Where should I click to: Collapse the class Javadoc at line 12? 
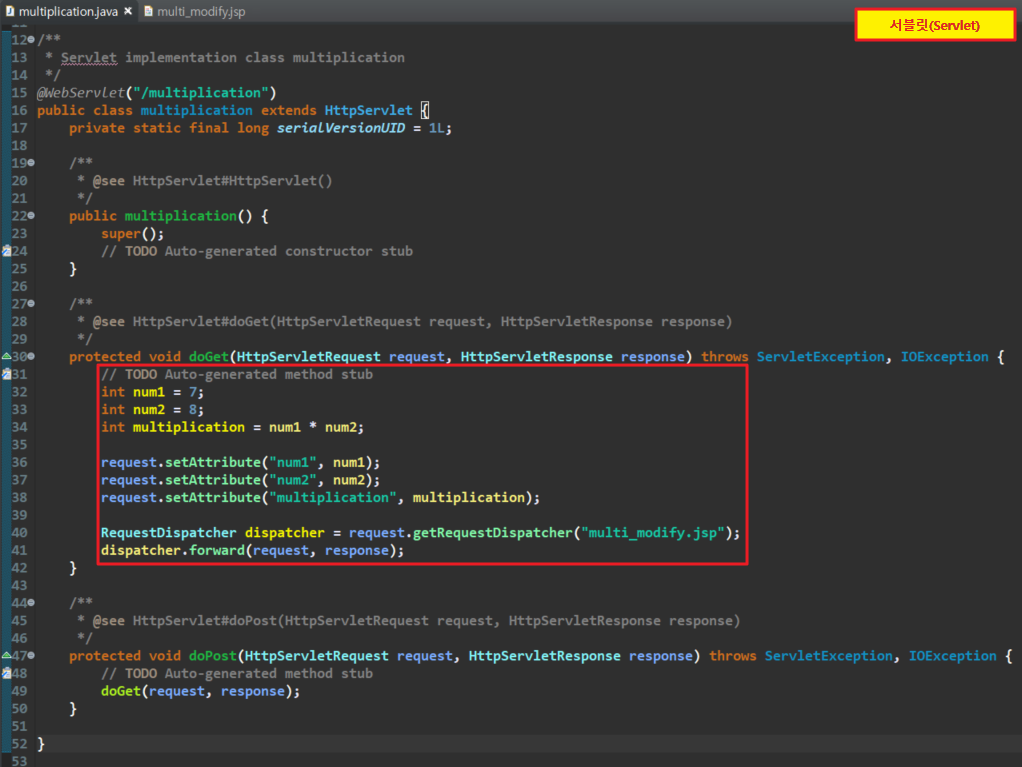coord(31,40)
